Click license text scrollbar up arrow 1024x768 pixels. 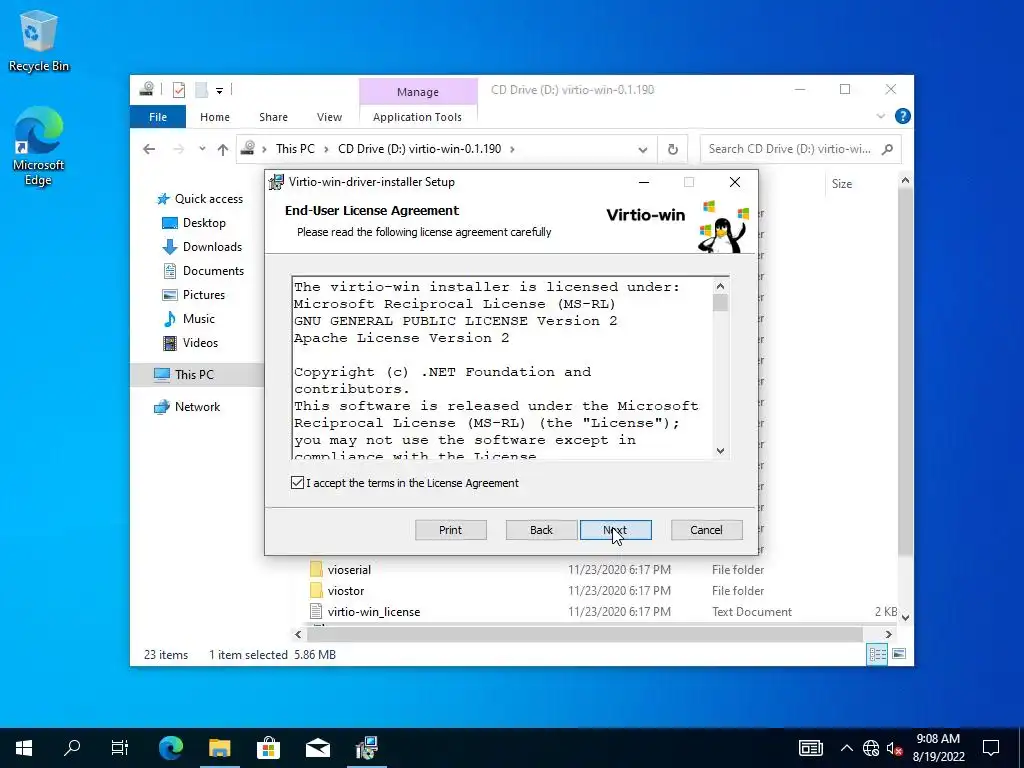coord(720,286)
